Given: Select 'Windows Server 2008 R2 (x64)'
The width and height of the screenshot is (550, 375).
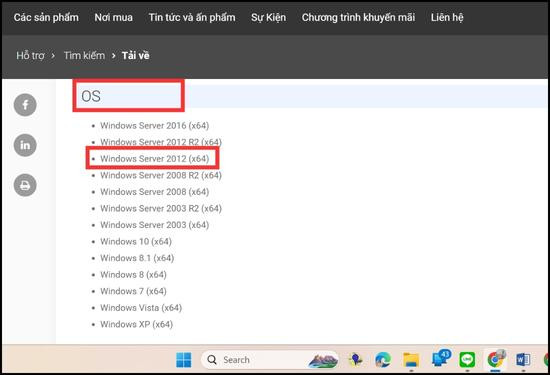Looking at the screenshot, I should click(x=161, y=175).
